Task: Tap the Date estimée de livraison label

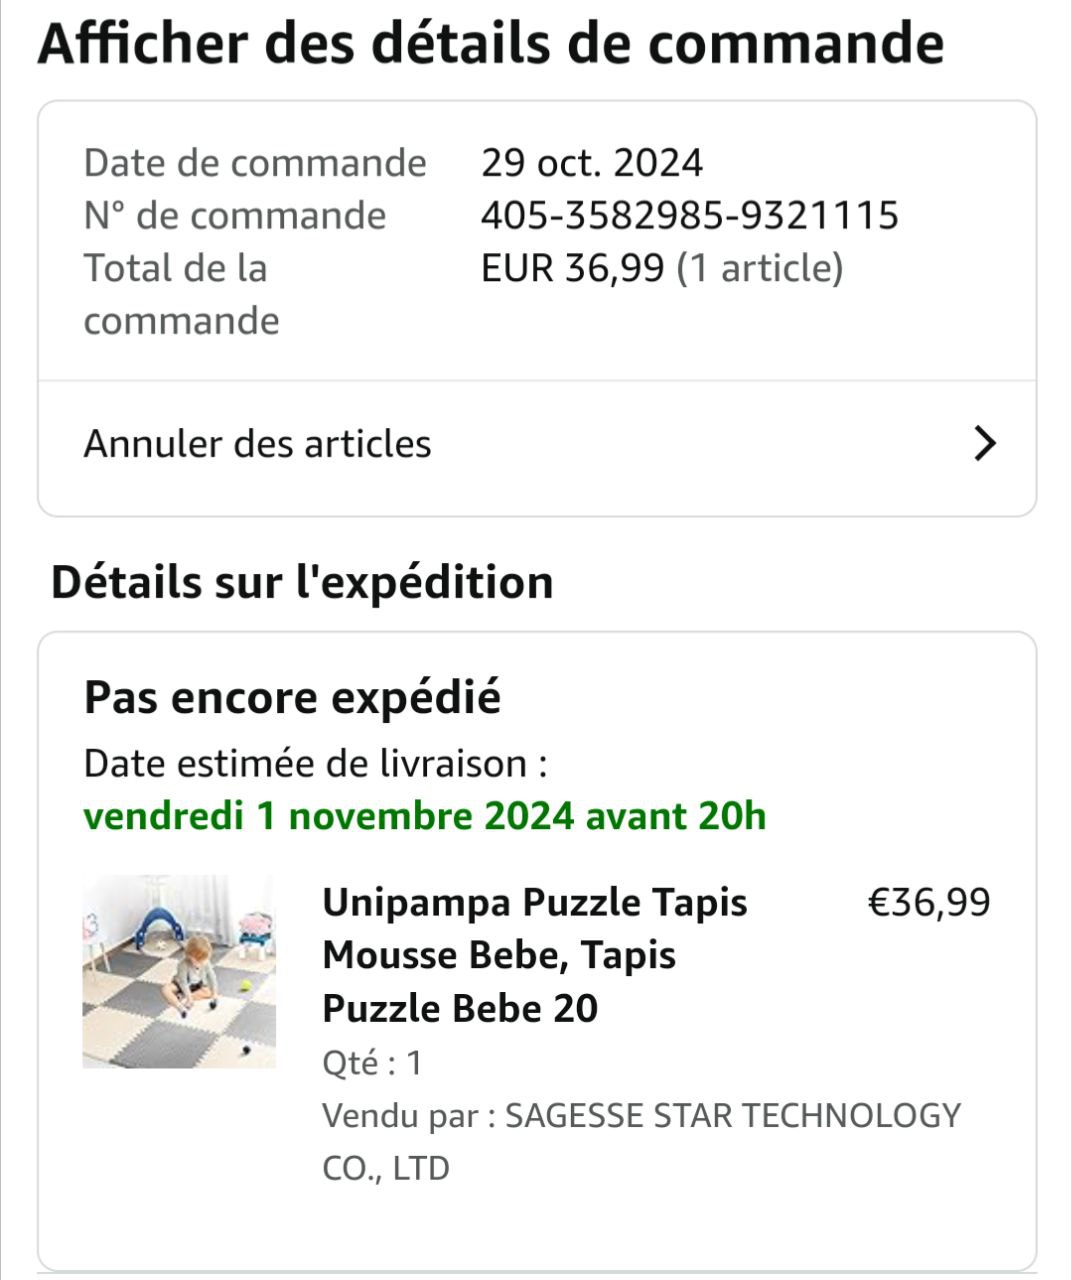Action: pos(315,764)
